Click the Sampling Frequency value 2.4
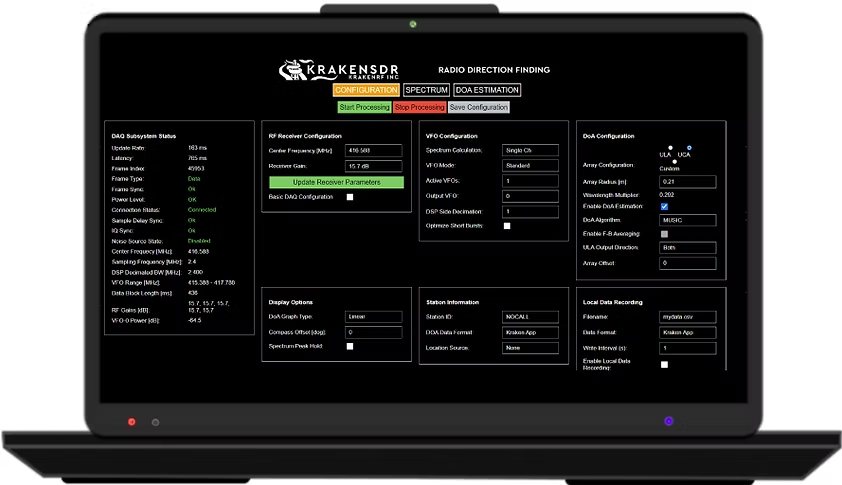Viewport: 842px width, 485px height. (192, 262)
